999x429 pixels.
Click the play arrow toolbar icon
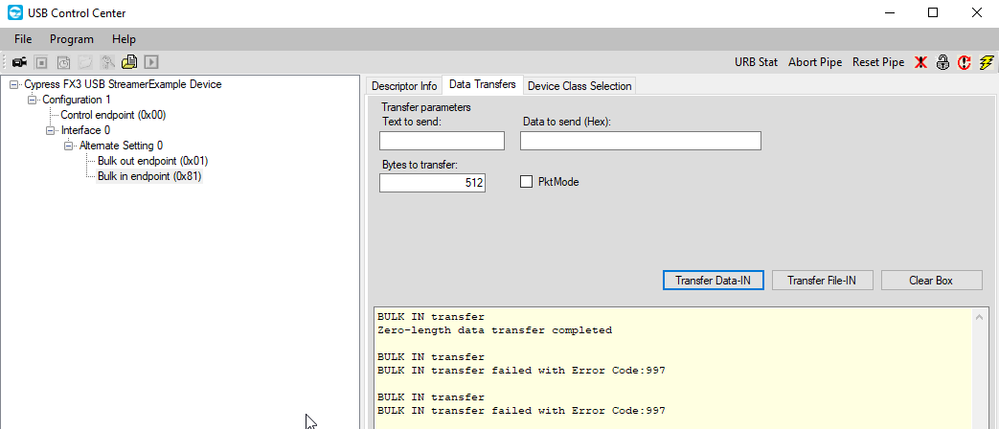click(x=151, y=62)
